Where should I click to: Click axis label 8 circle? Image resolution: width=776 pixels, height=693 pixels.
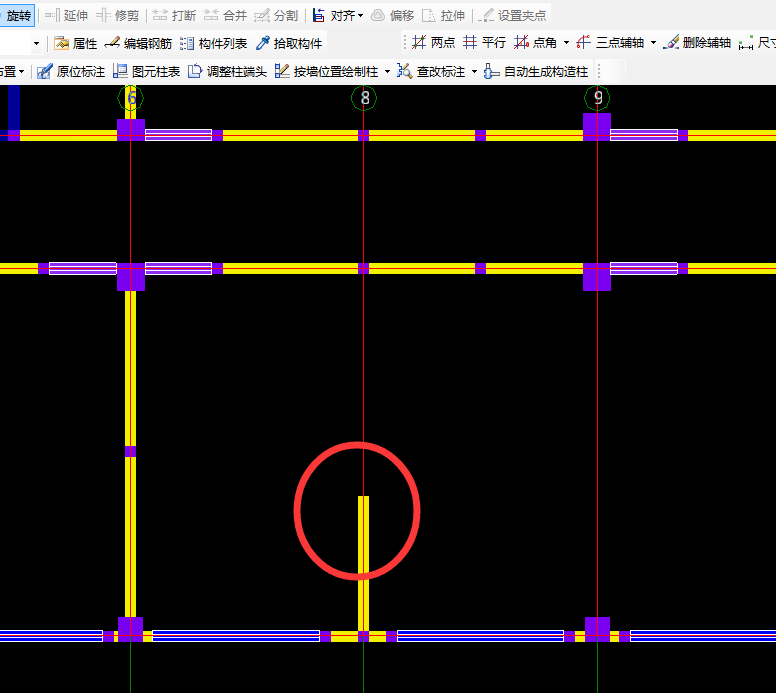pyautogui.click(x=364, y=98)
